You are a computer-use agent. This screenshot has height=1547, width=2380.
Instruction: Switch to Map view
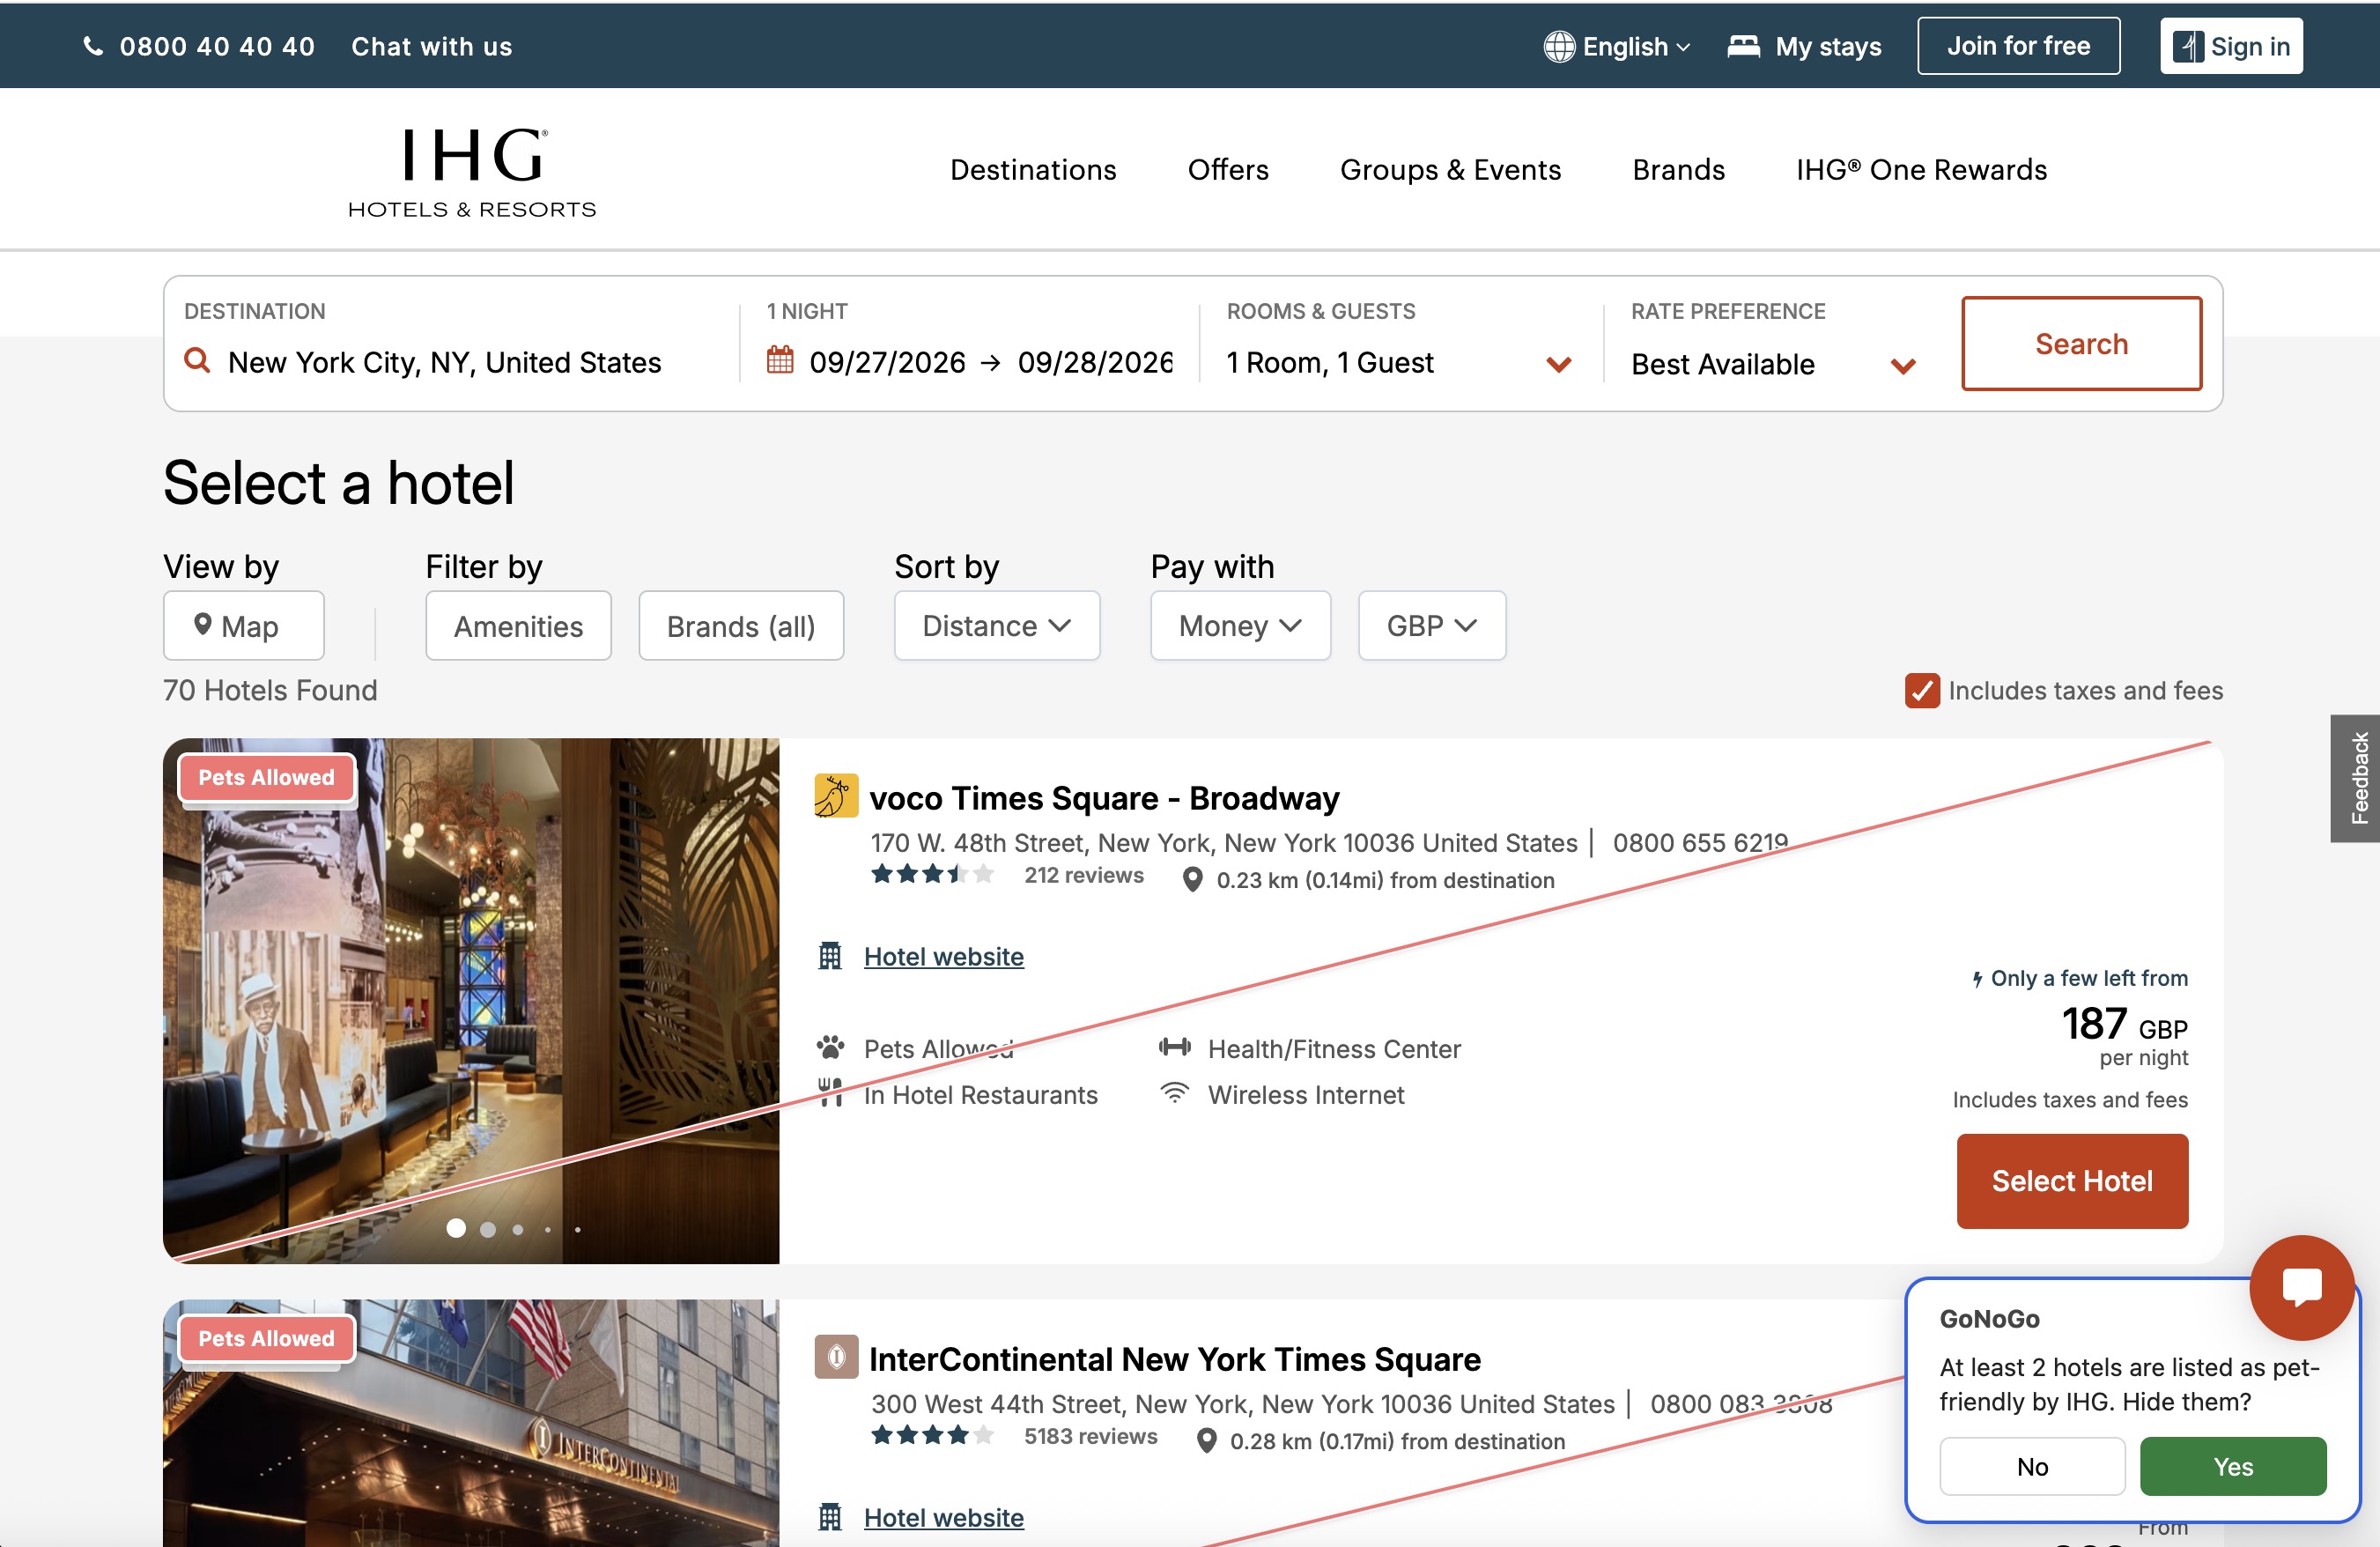(243, 625)
